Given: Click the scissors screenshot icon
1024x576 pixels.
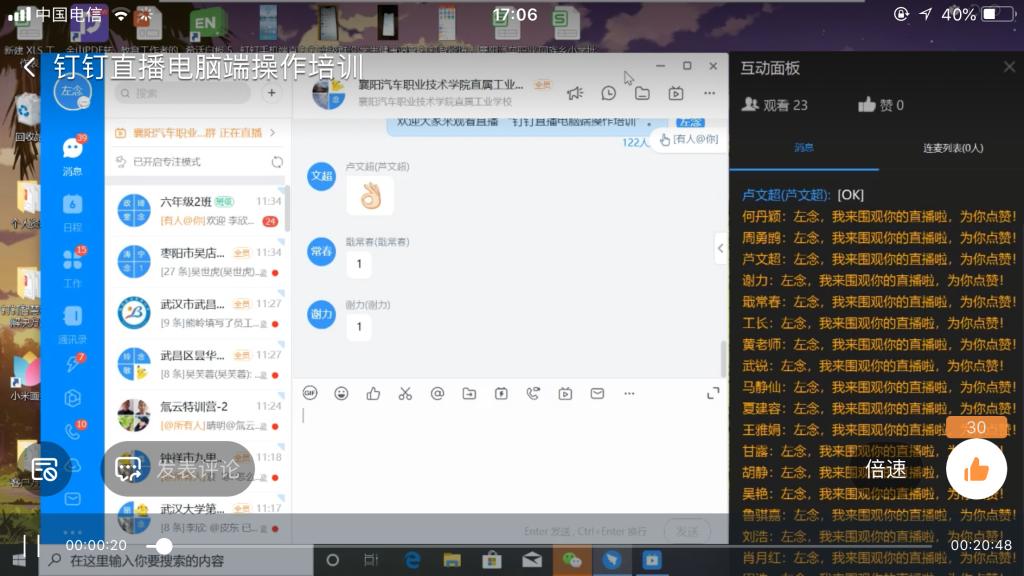Looking at the screenshot, I should [405, 394].
